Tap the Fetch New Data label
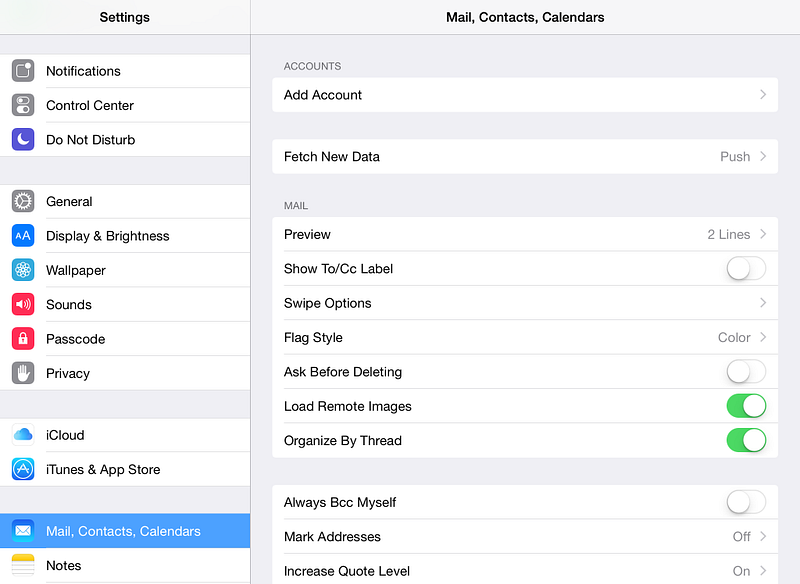Screen dimensions: 800x584 332,157
